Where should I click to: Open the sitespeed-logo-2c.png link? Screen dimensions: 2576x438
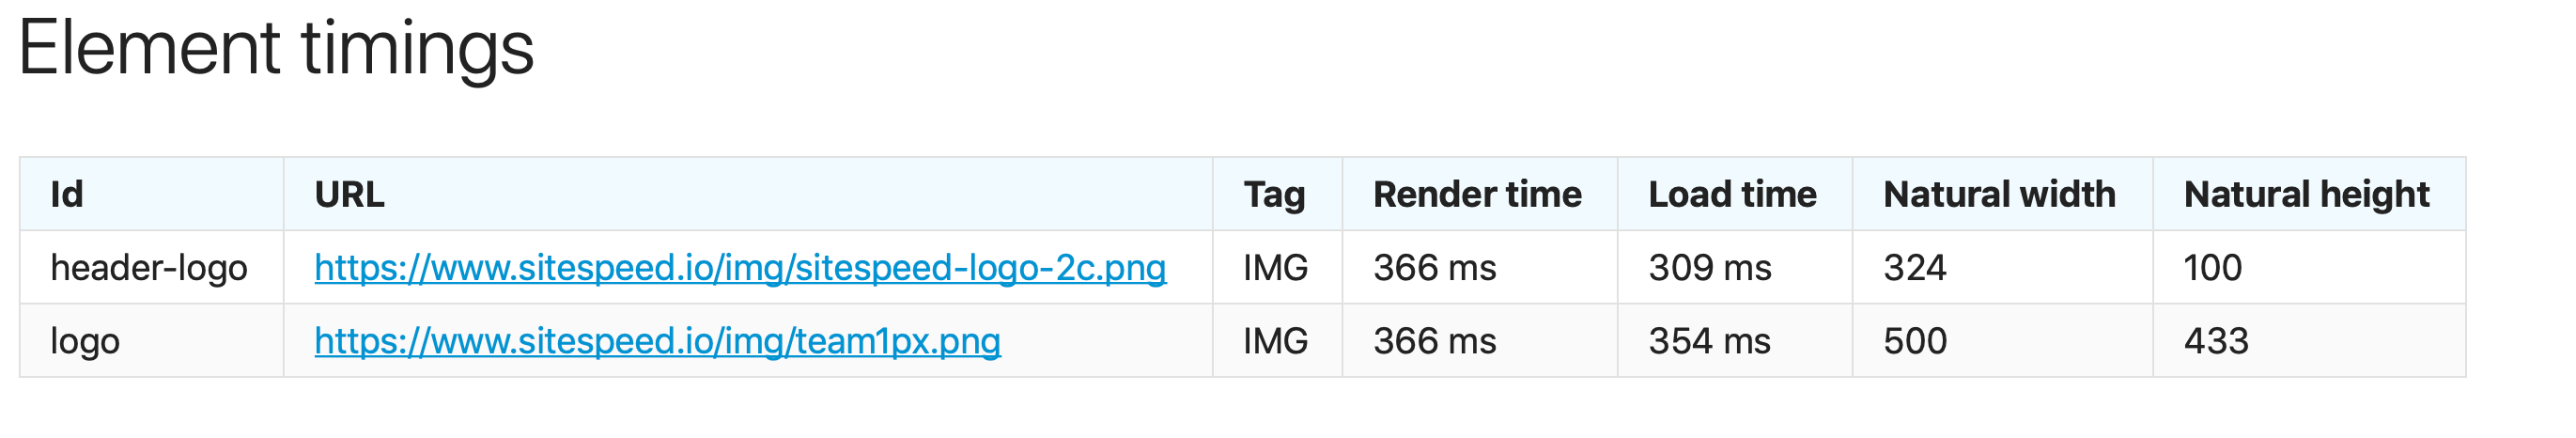(x=740, y=268)
